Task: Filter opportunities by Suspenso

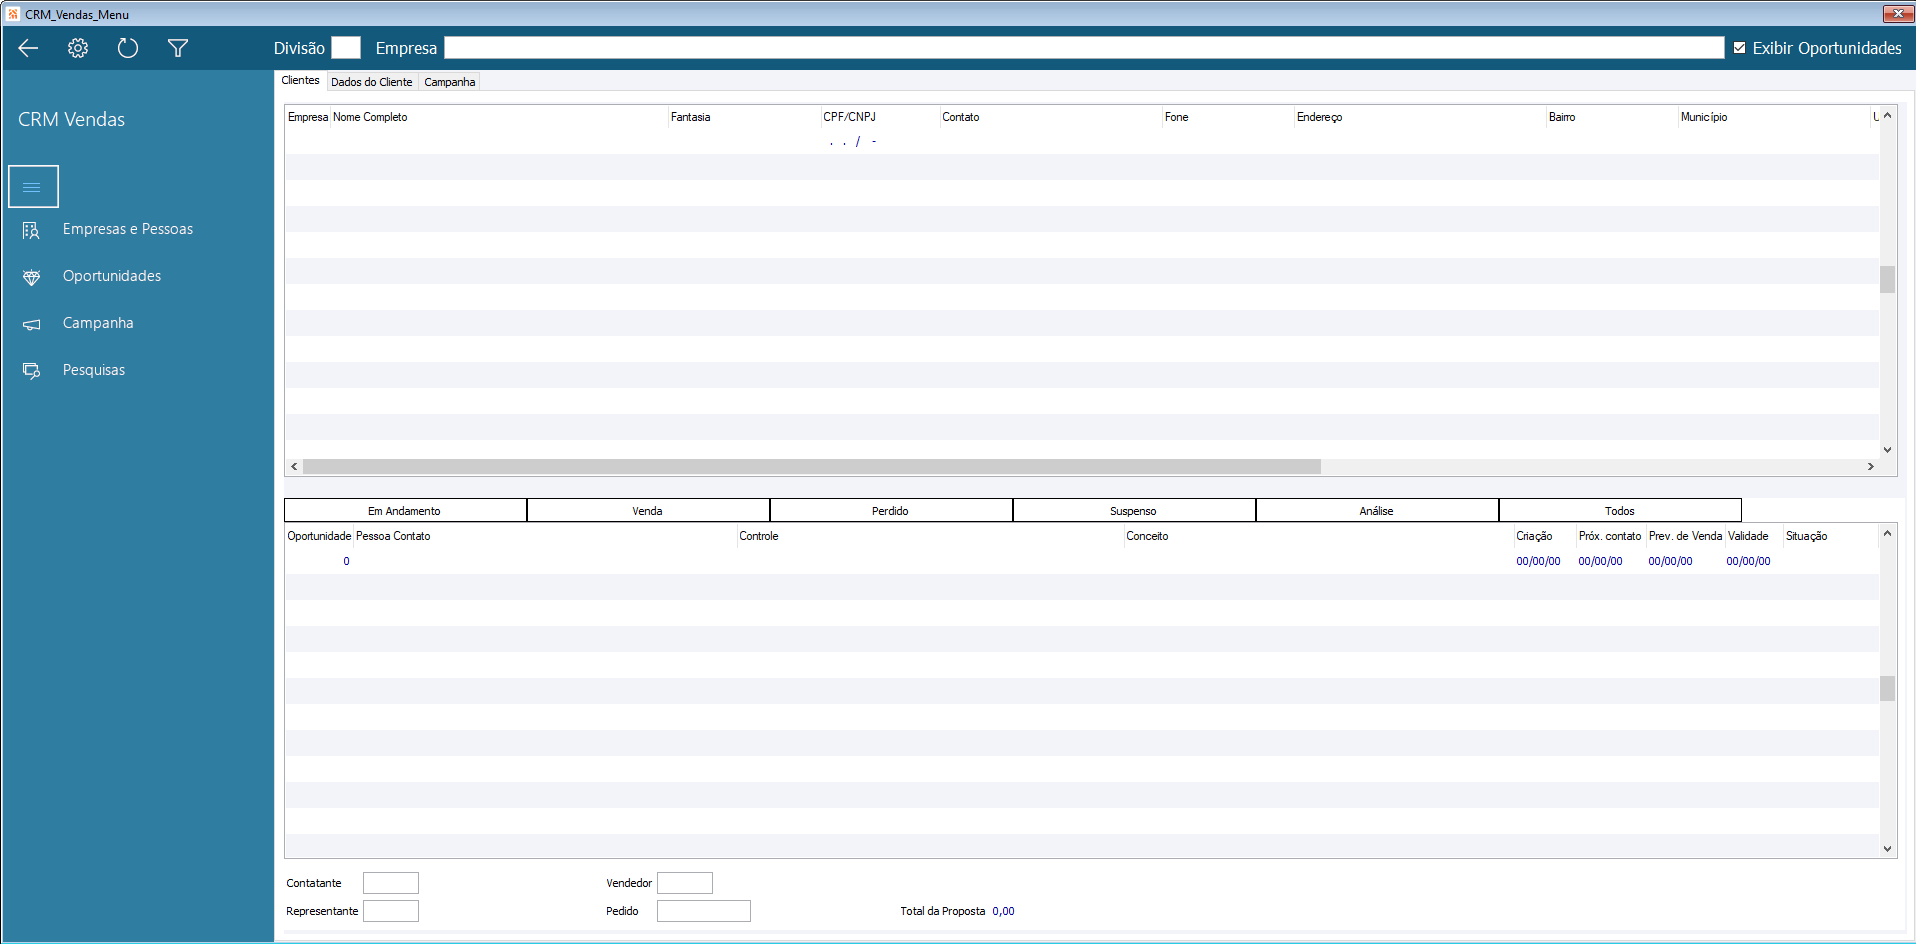Action: click(1134, 511)
